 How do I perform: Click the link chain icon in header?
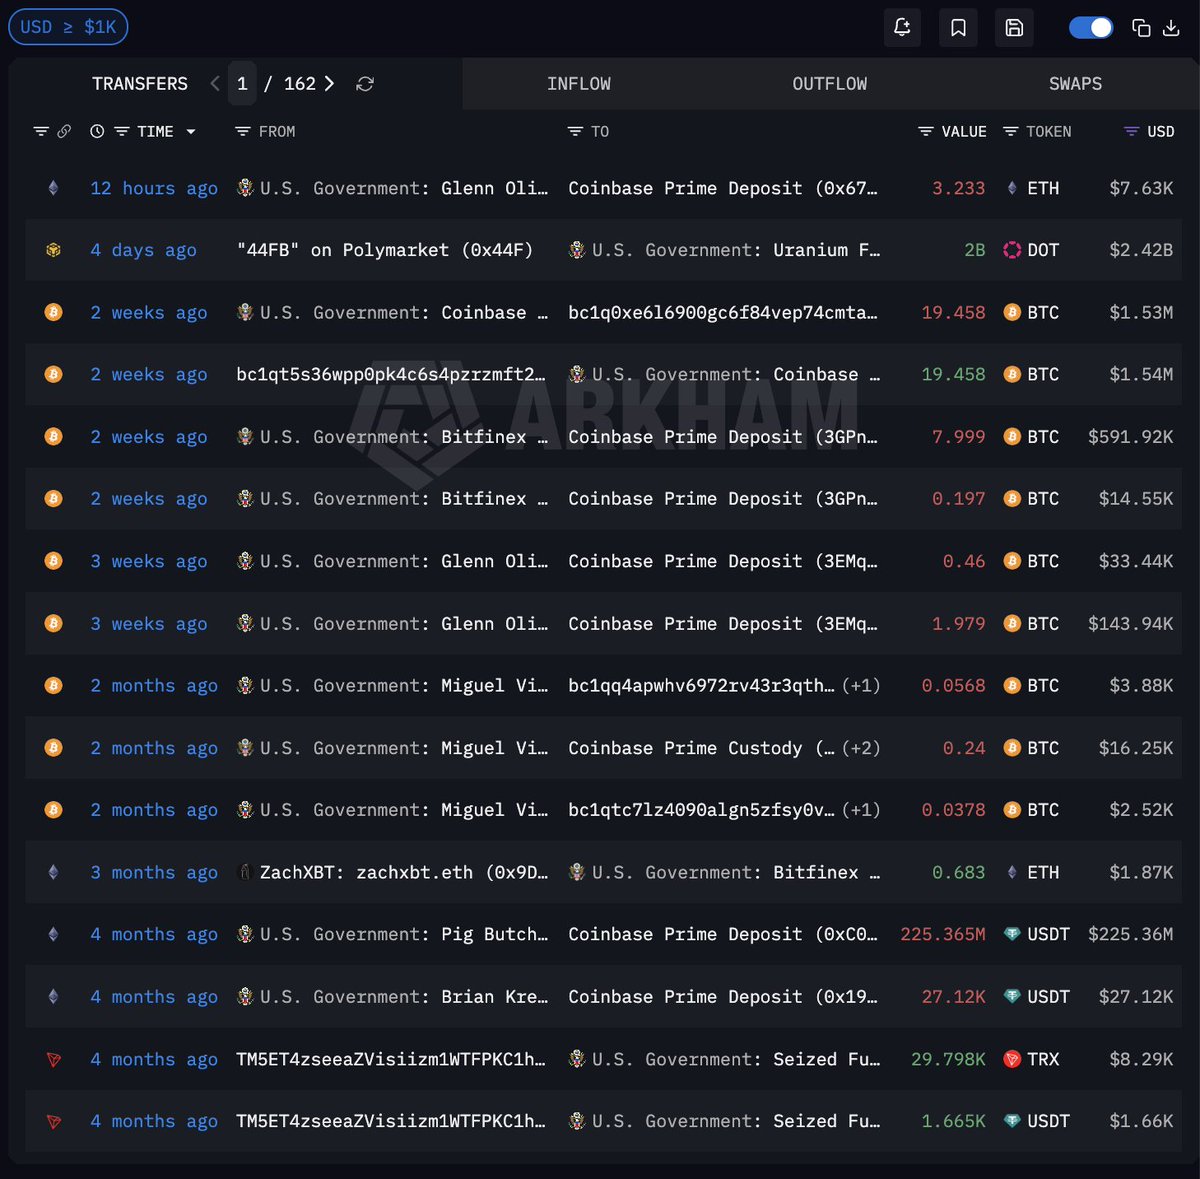click(64, 131)
